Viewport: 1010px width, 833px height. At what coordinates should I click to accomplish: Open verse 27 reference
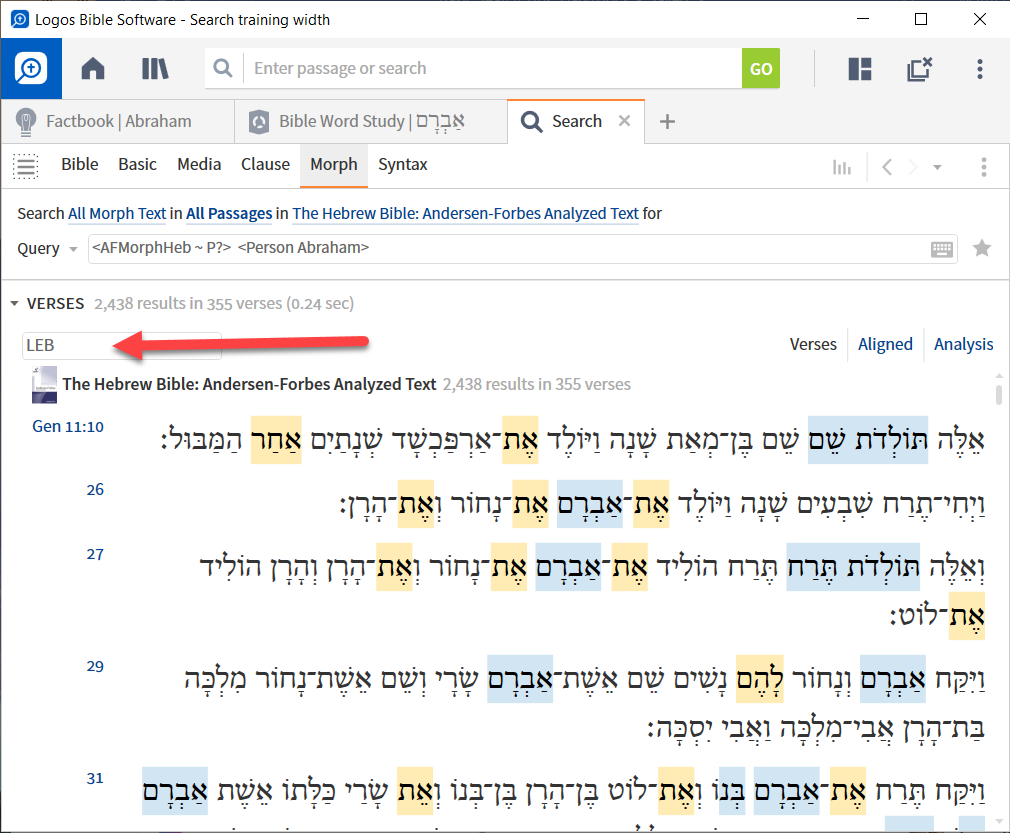(95, 554)
